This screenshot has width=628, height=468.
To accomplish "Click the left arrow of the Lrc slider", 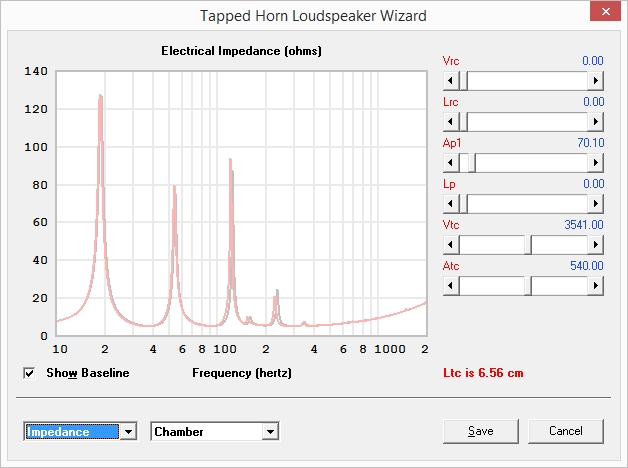I will (451, 121).
